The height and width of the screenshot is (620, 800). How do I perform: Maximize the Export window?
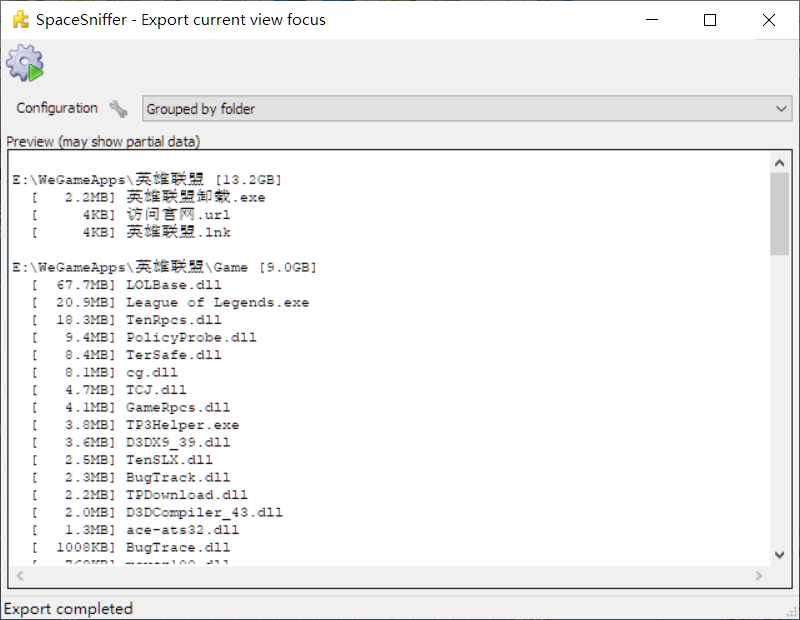(x=710, y=20)
